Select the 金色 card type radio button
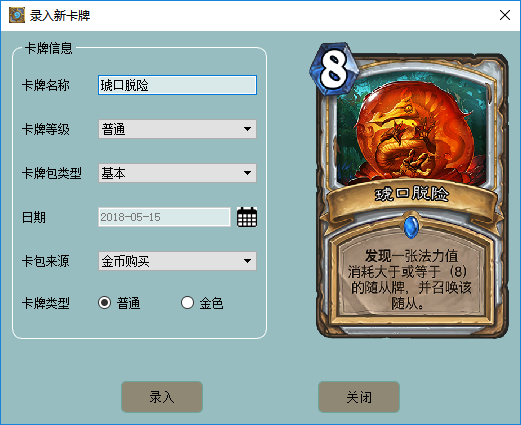 [187, 303]
